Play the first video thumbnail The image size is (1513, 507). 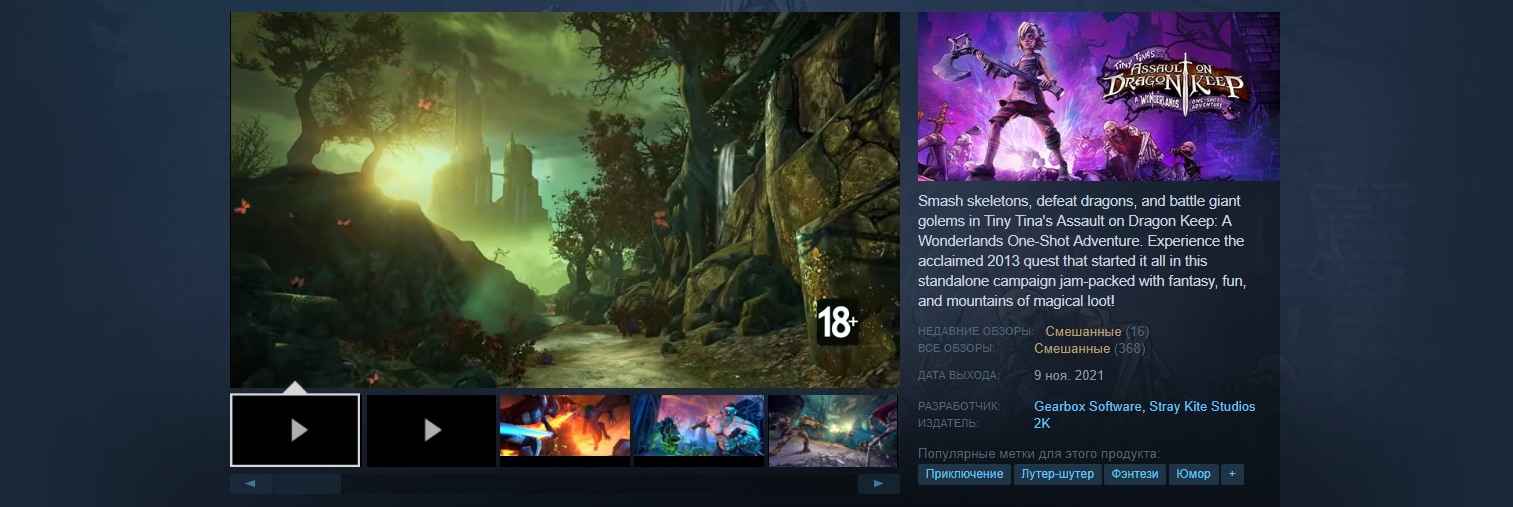coord(295,430)
